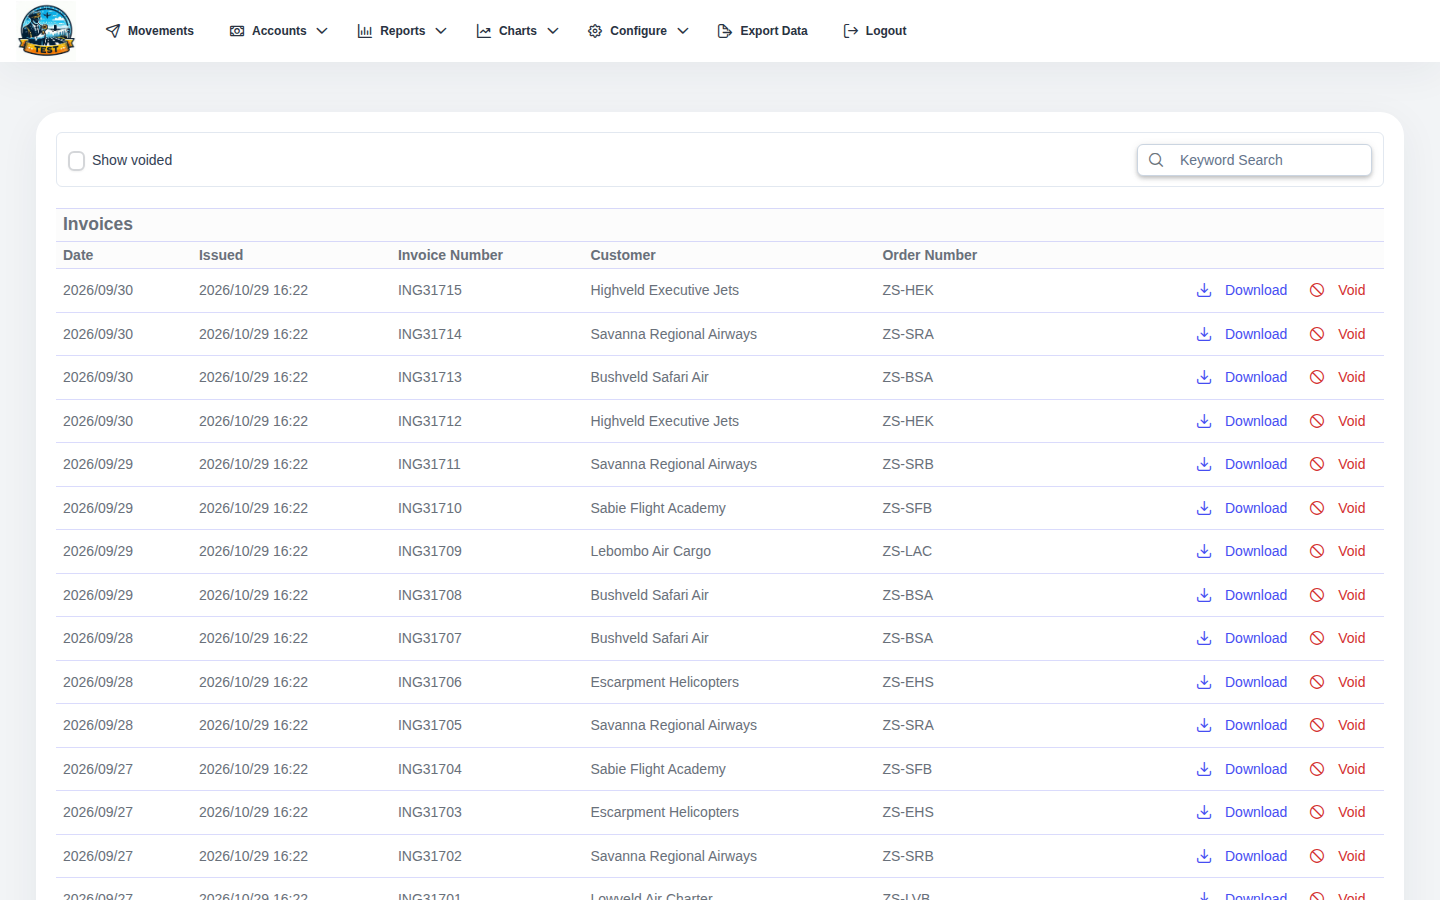Click the download icon for invoice ING31713
1440x900 pixels.
(x=1204, y=377)
